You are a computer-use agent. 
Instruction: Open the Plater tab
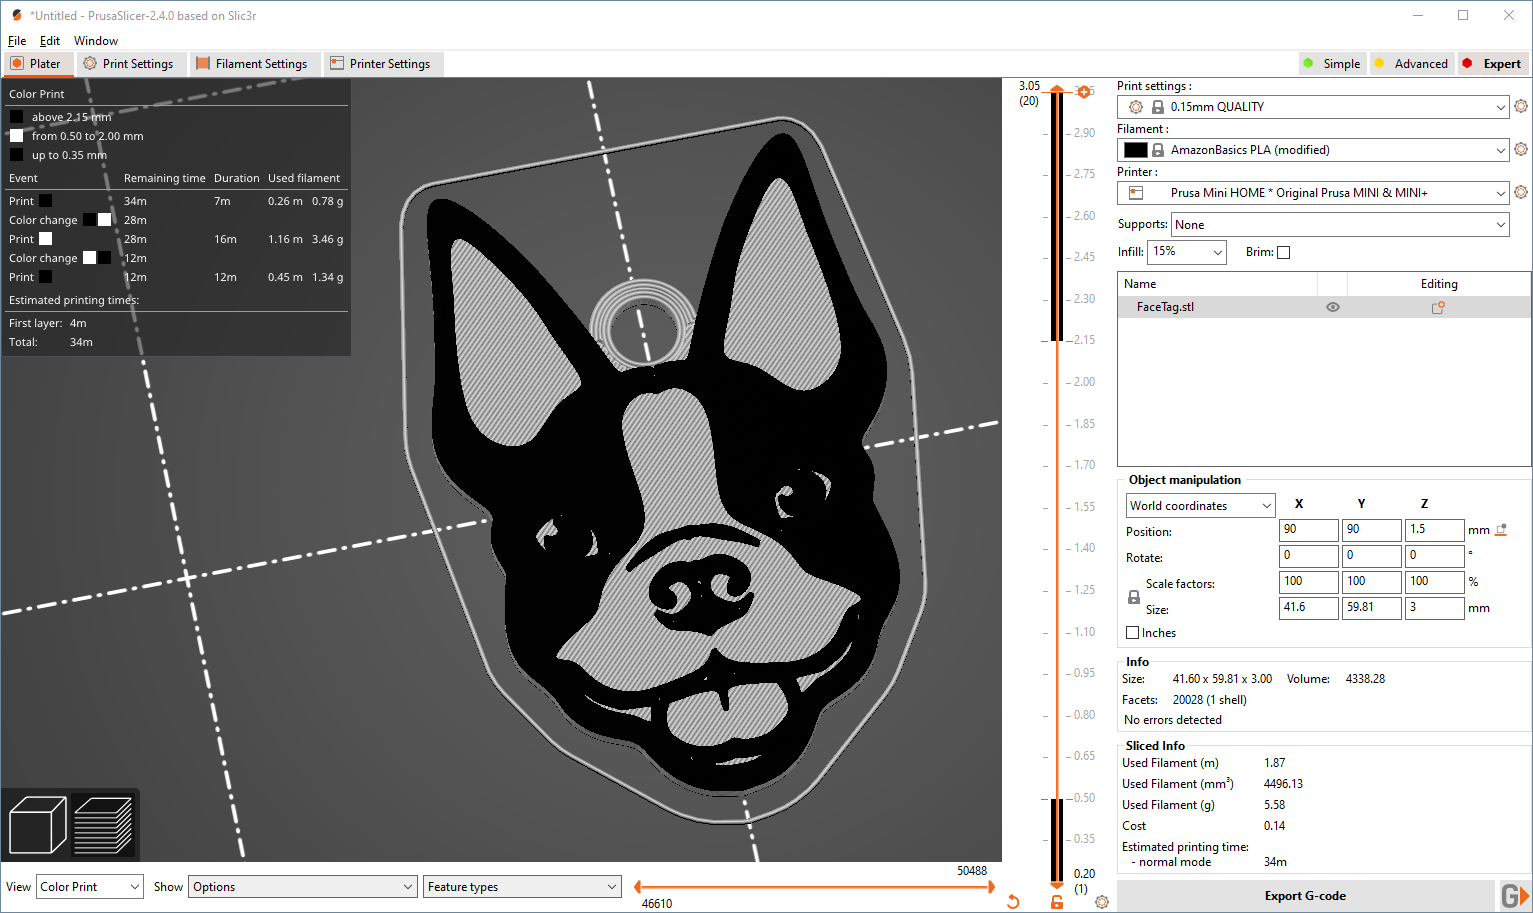coord(36,64)
